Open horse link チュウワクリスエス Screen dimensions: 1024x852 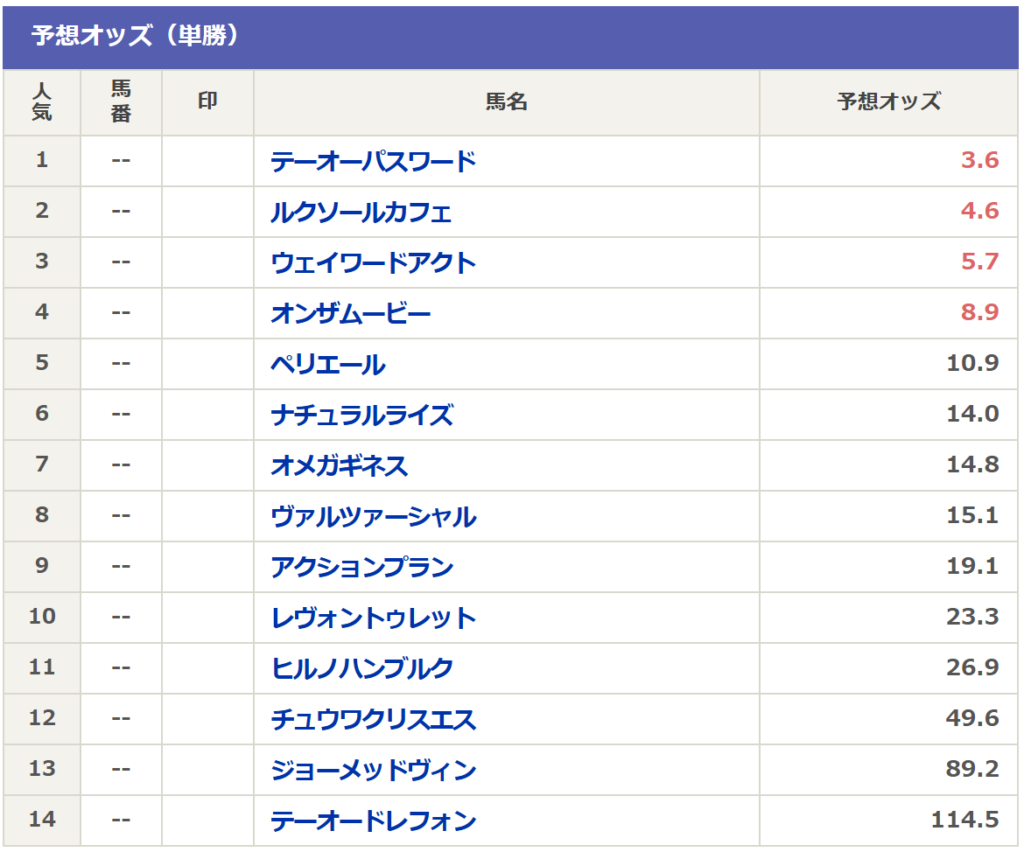coord(373,719)
